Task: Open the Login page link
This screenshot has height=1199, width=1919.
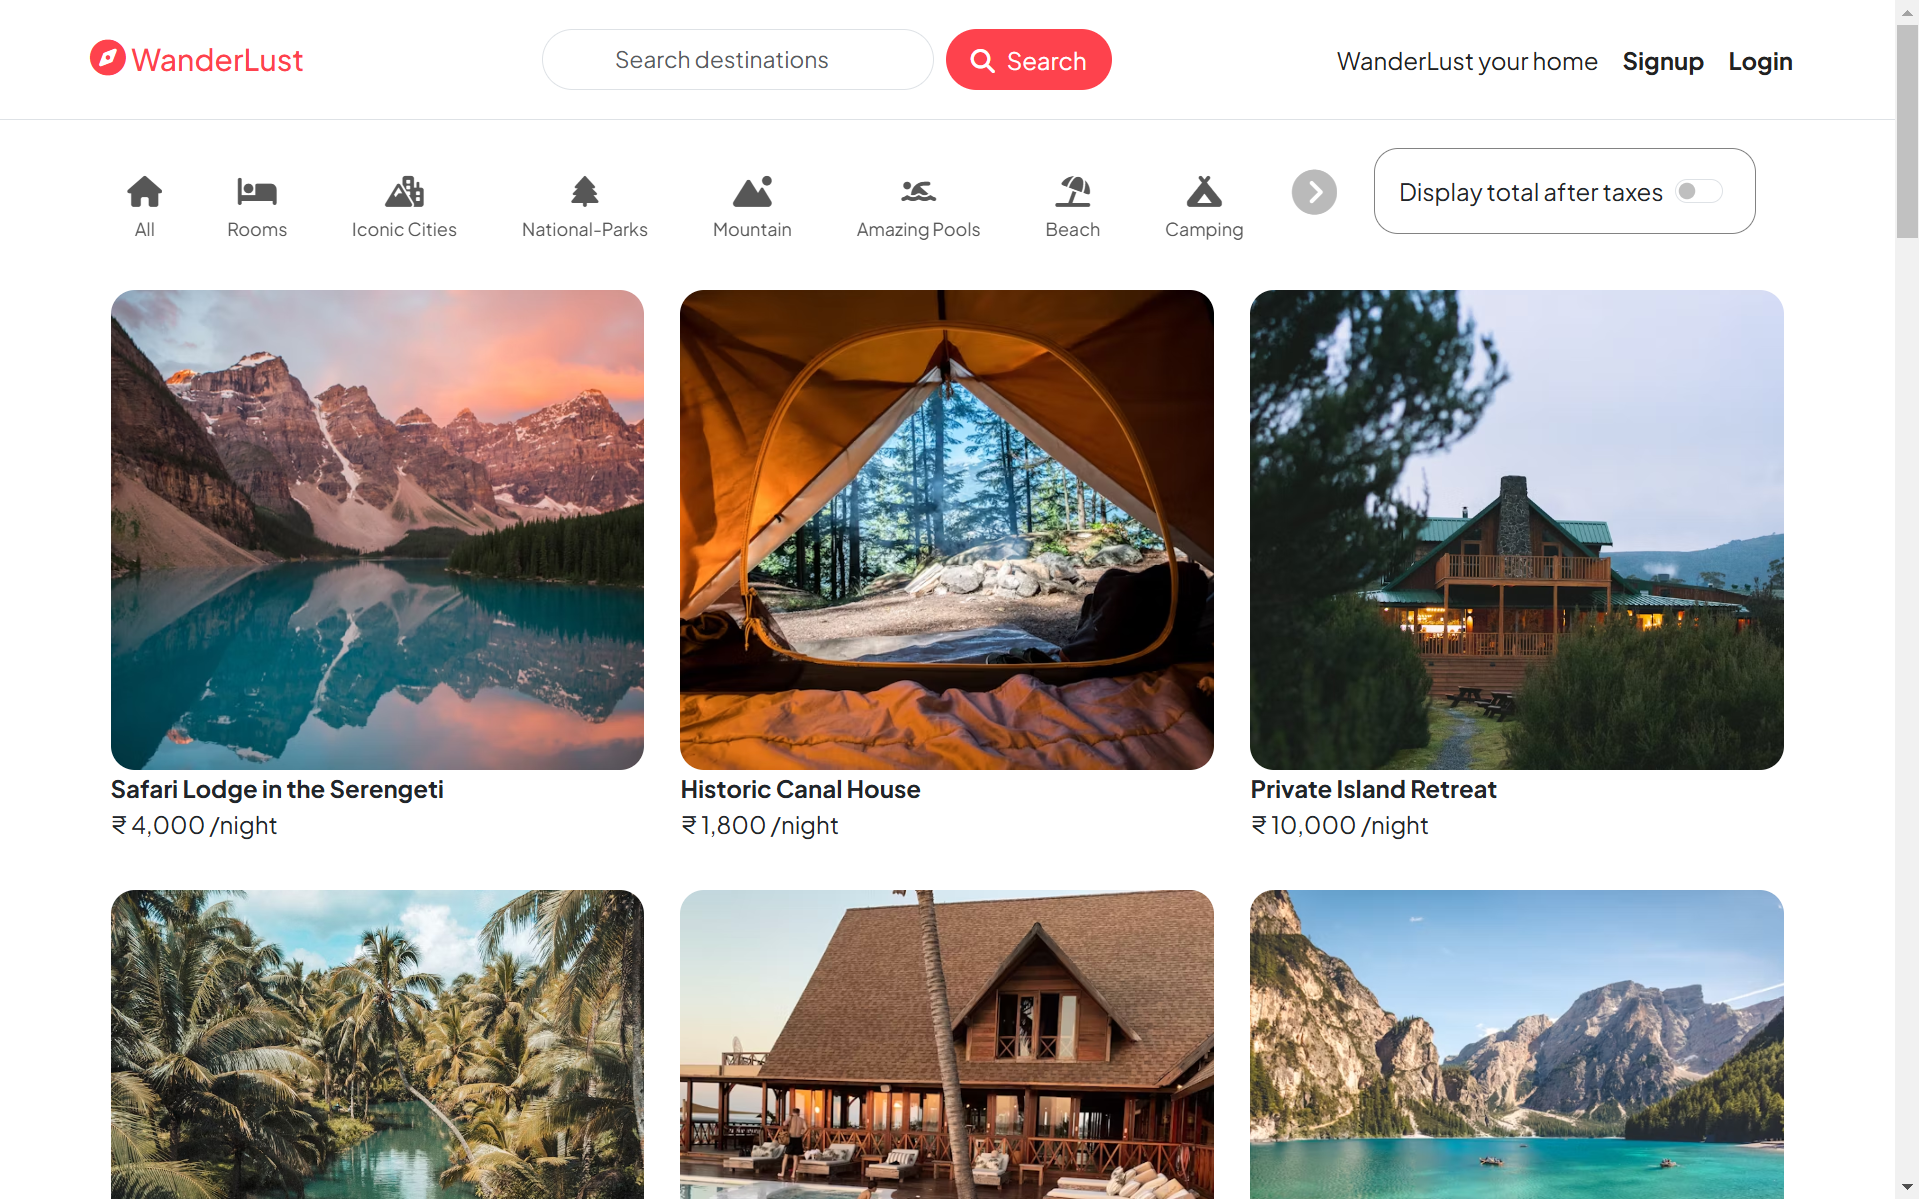Action: point(1760,62)
